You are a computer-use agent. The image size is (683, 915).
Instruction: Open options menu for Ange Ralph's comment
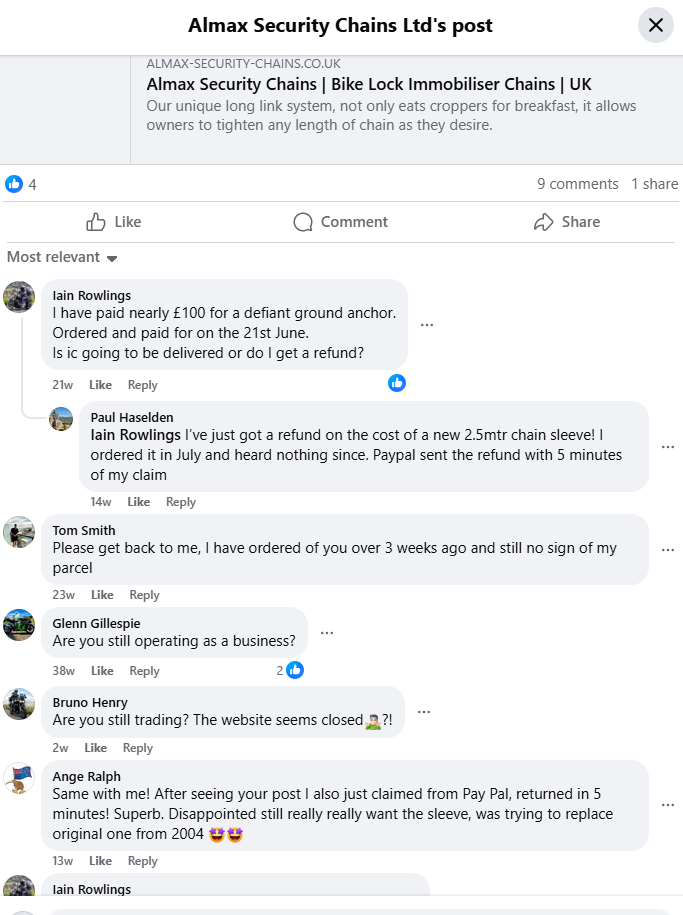pyautogui.click(x=668, y=805)
